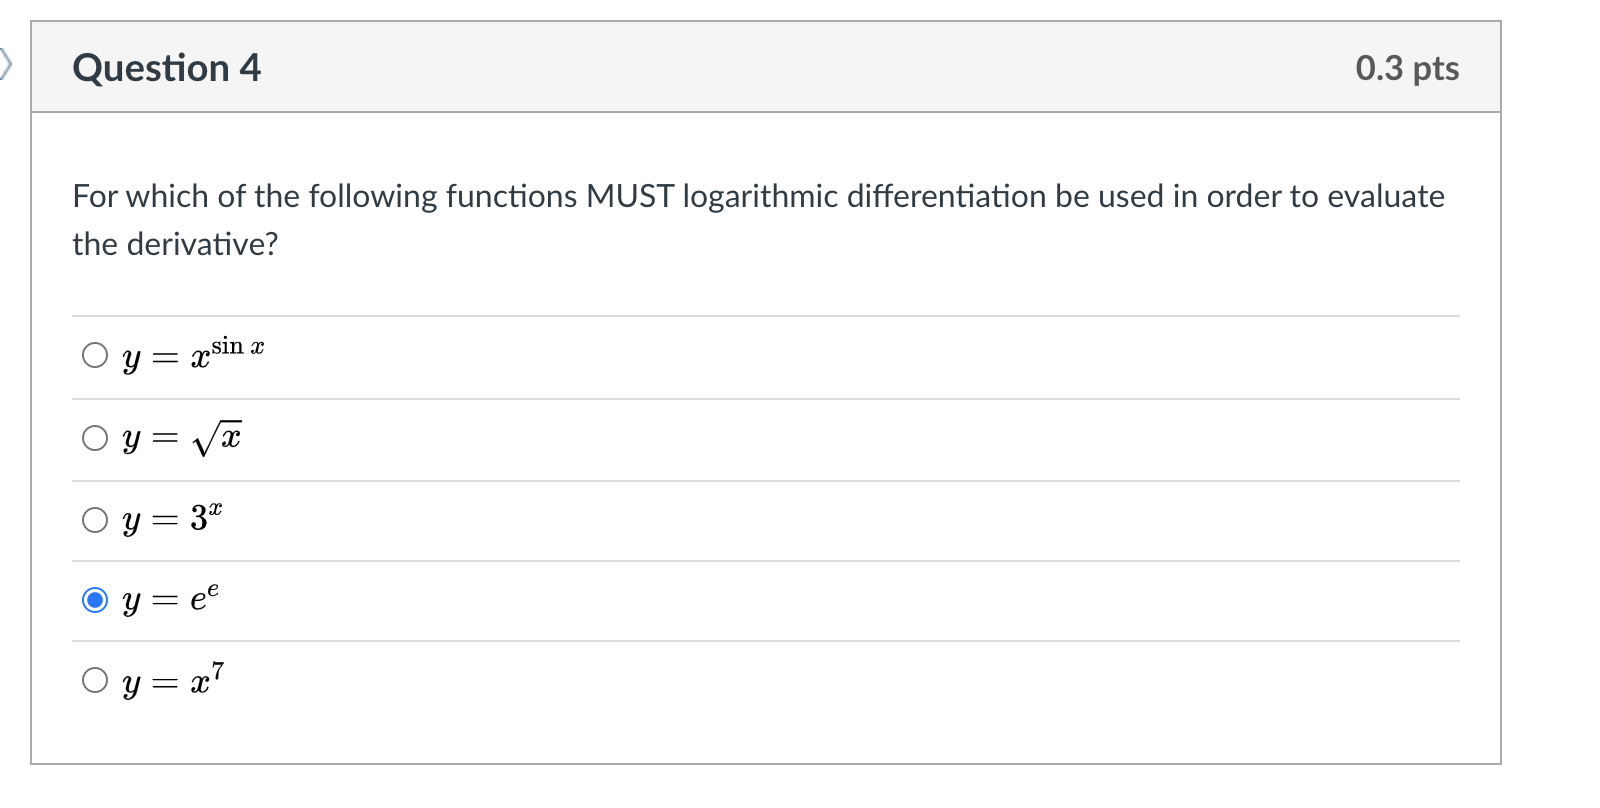The width and height of the screenshot is (1600, 808).
Task: Click the 0.3 pts score label
Action: tap(1407, 68)
